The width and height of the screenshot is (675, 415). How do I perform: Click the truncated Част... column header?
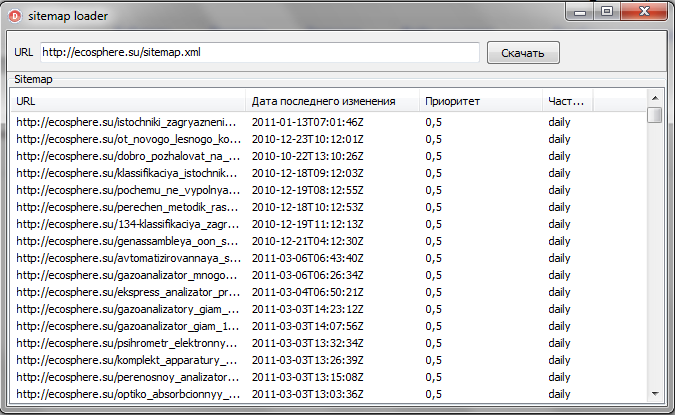[x=567, y=101]
